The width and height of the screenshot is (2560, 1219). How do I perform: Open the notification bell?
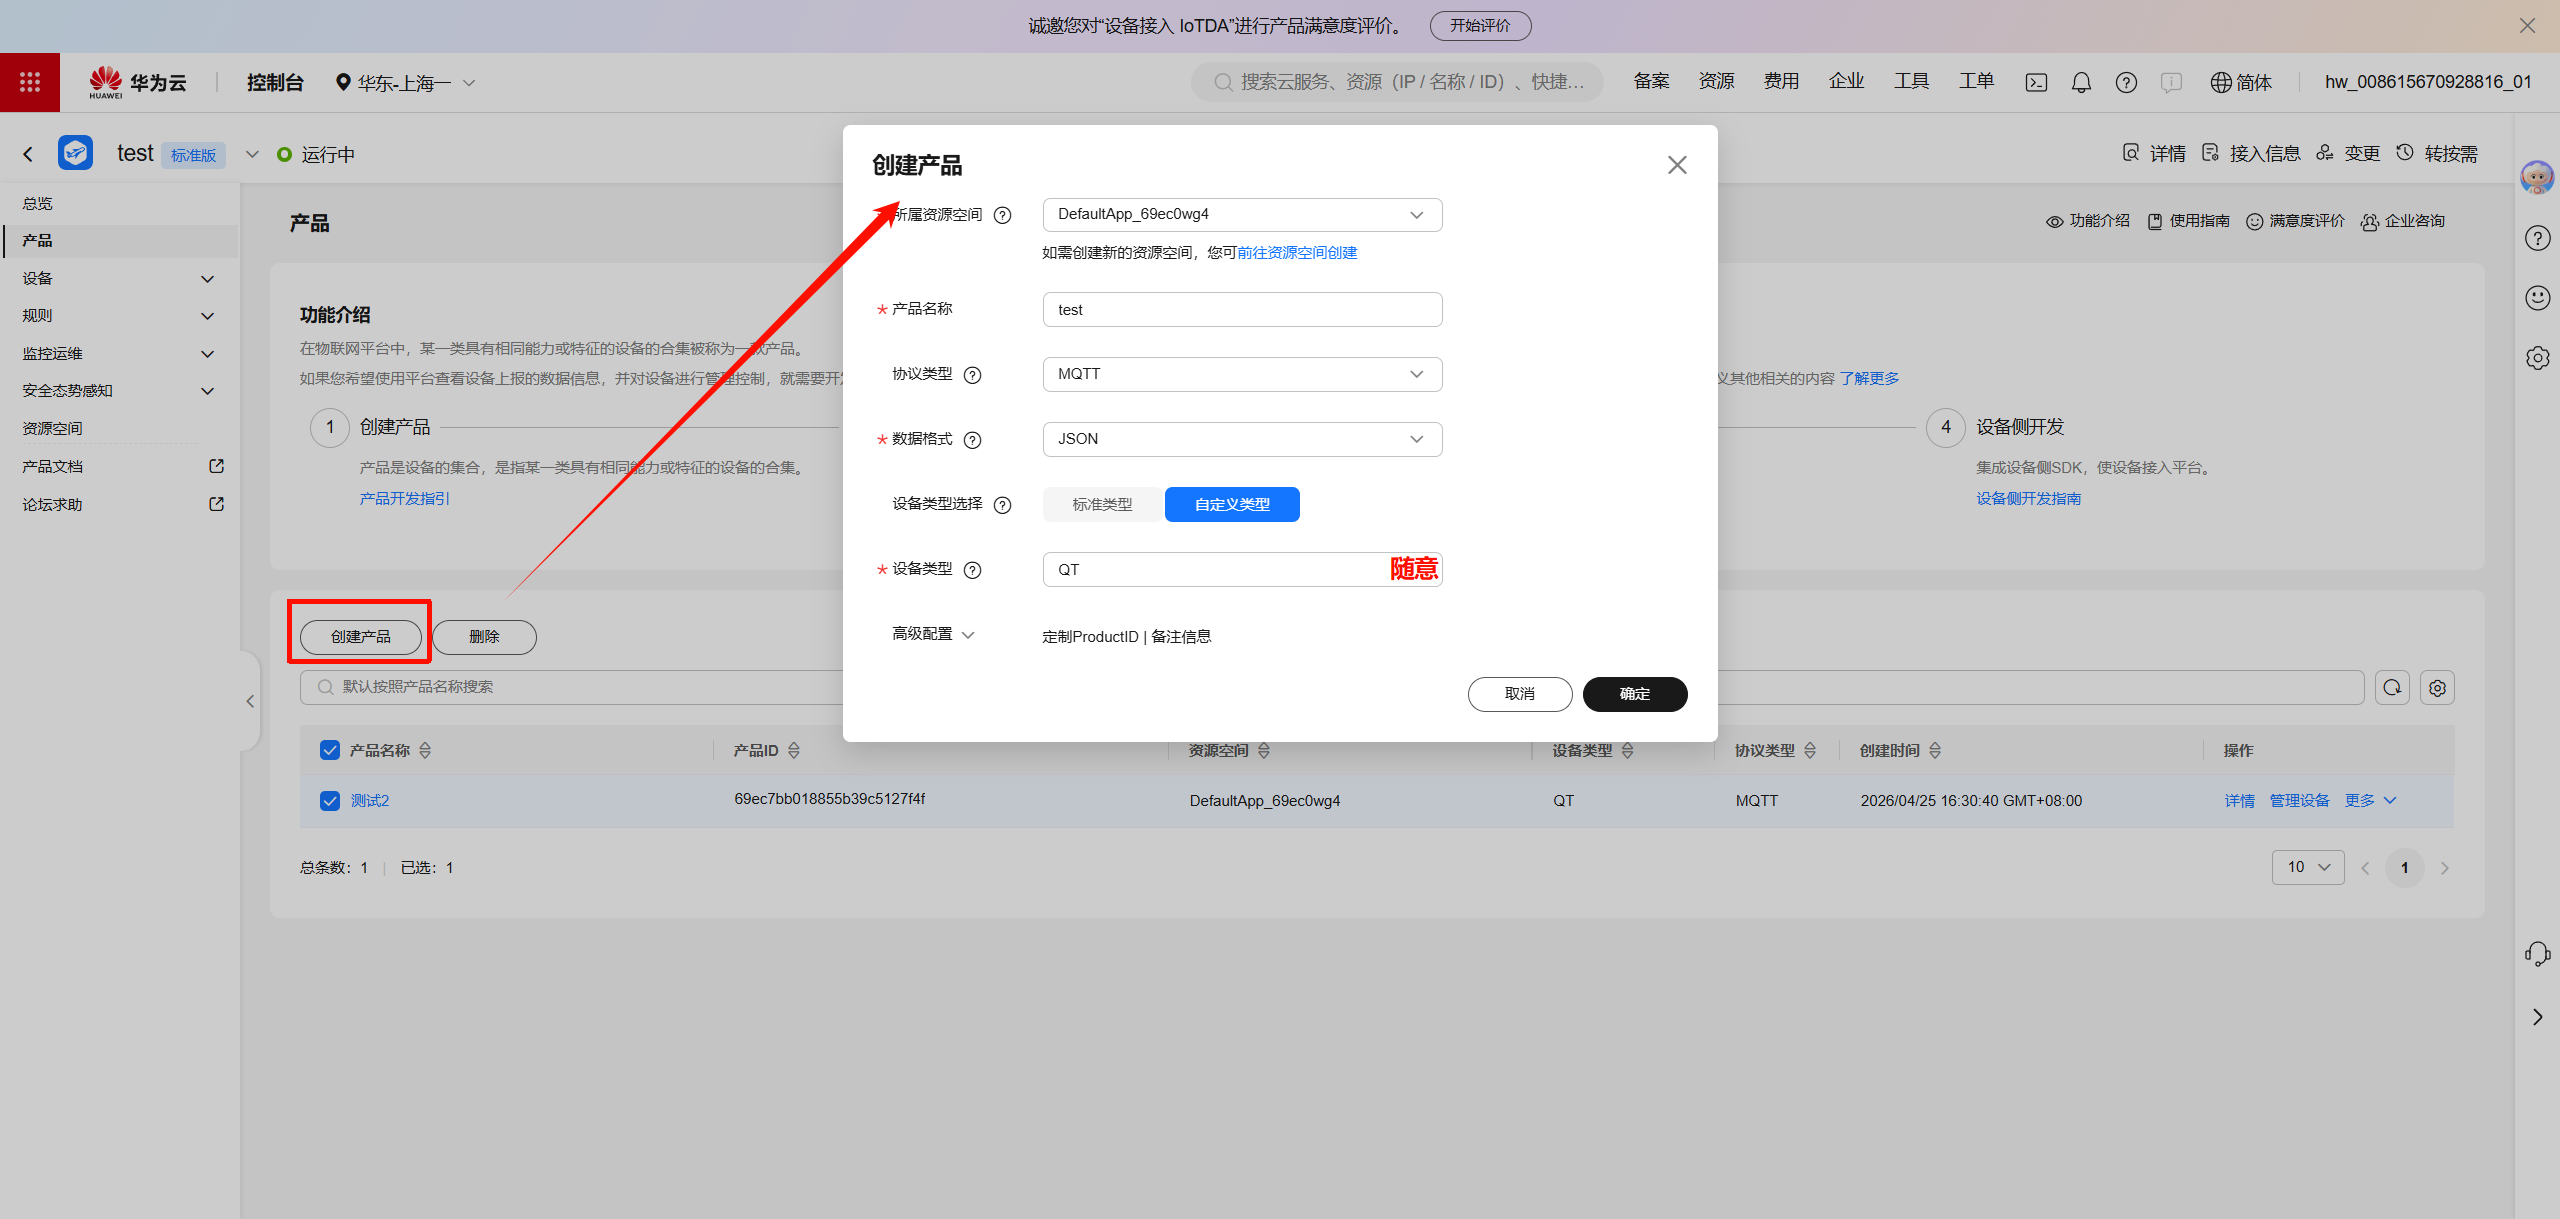tap(2081, 82)
